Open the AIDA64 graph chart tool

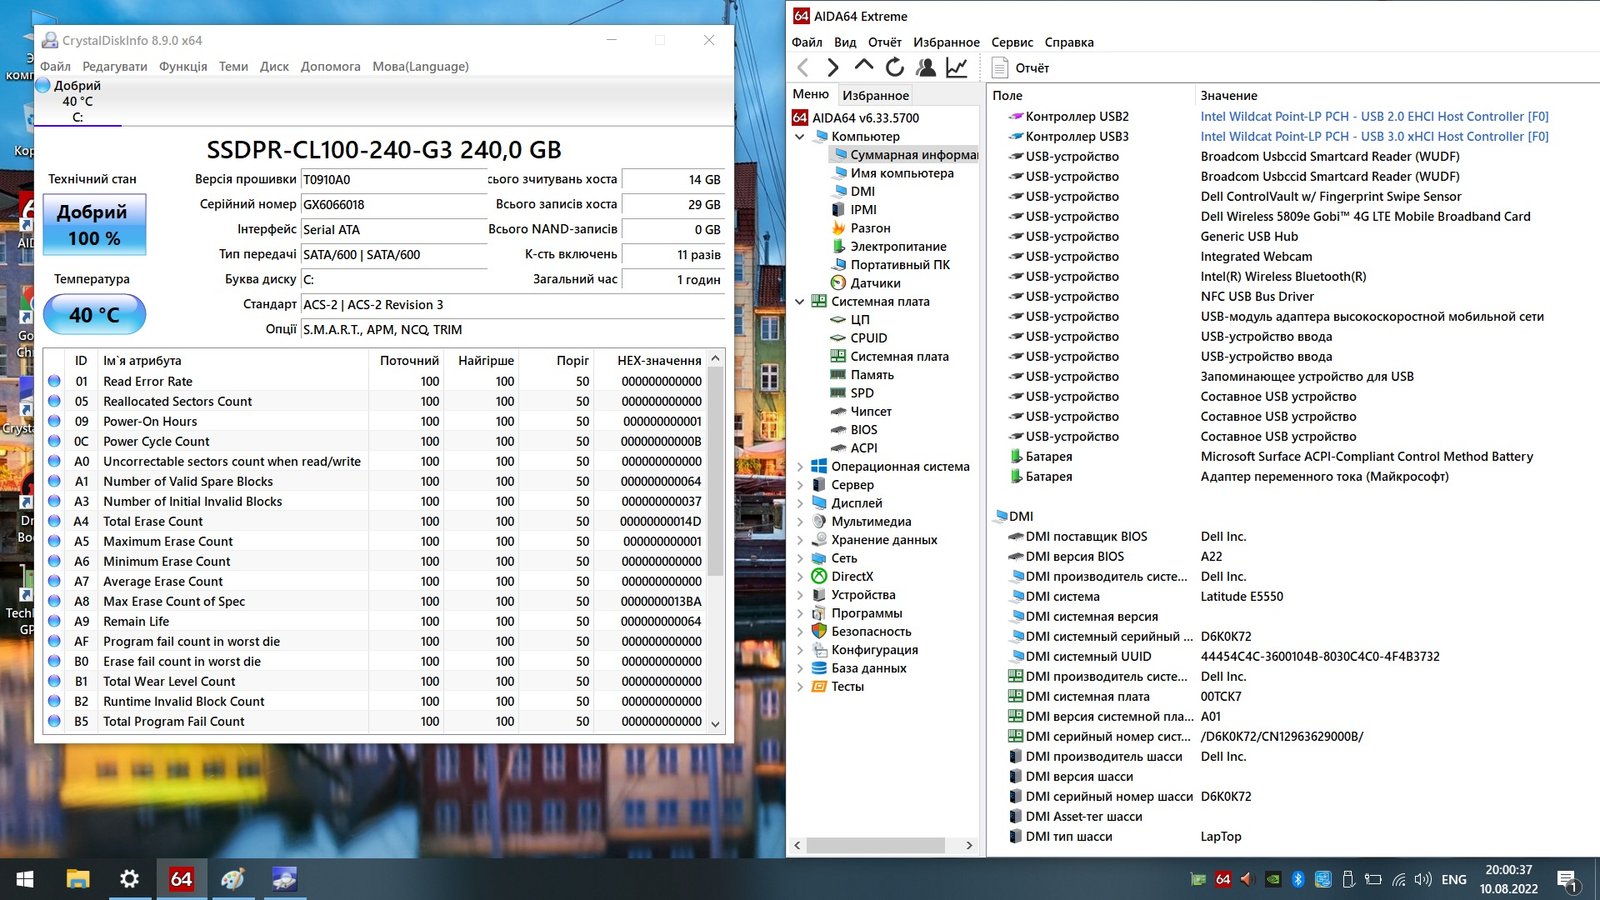957,67
